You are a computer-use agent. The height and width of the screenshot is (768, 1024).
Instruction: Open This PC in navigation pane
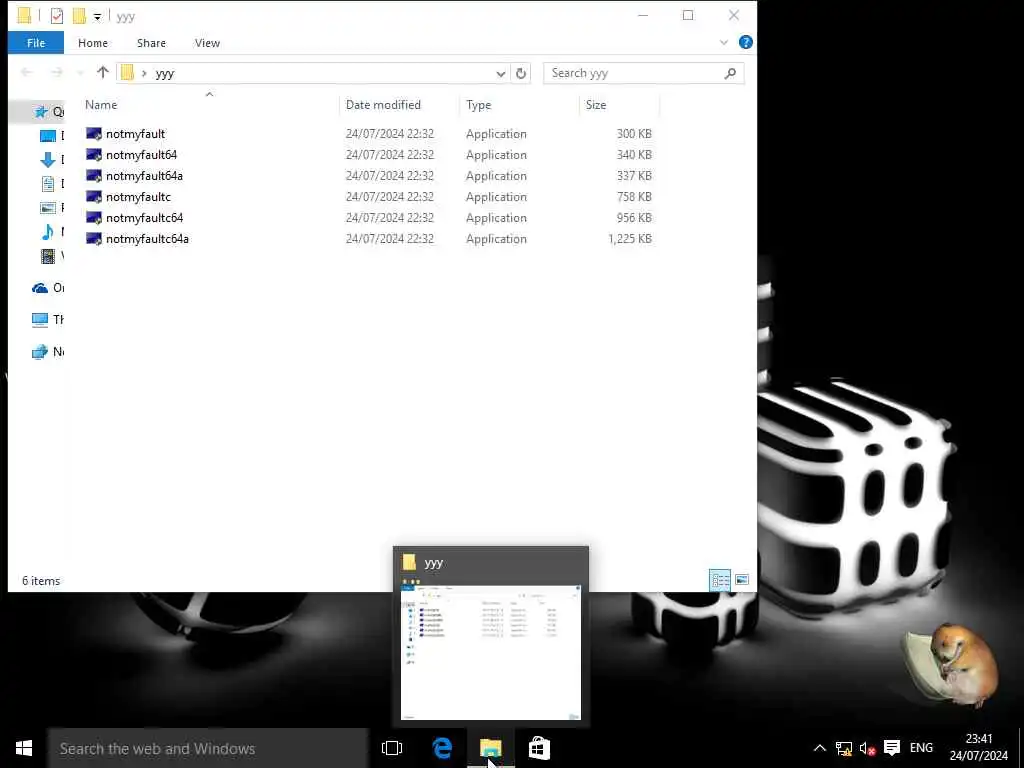tap(40, 319)
